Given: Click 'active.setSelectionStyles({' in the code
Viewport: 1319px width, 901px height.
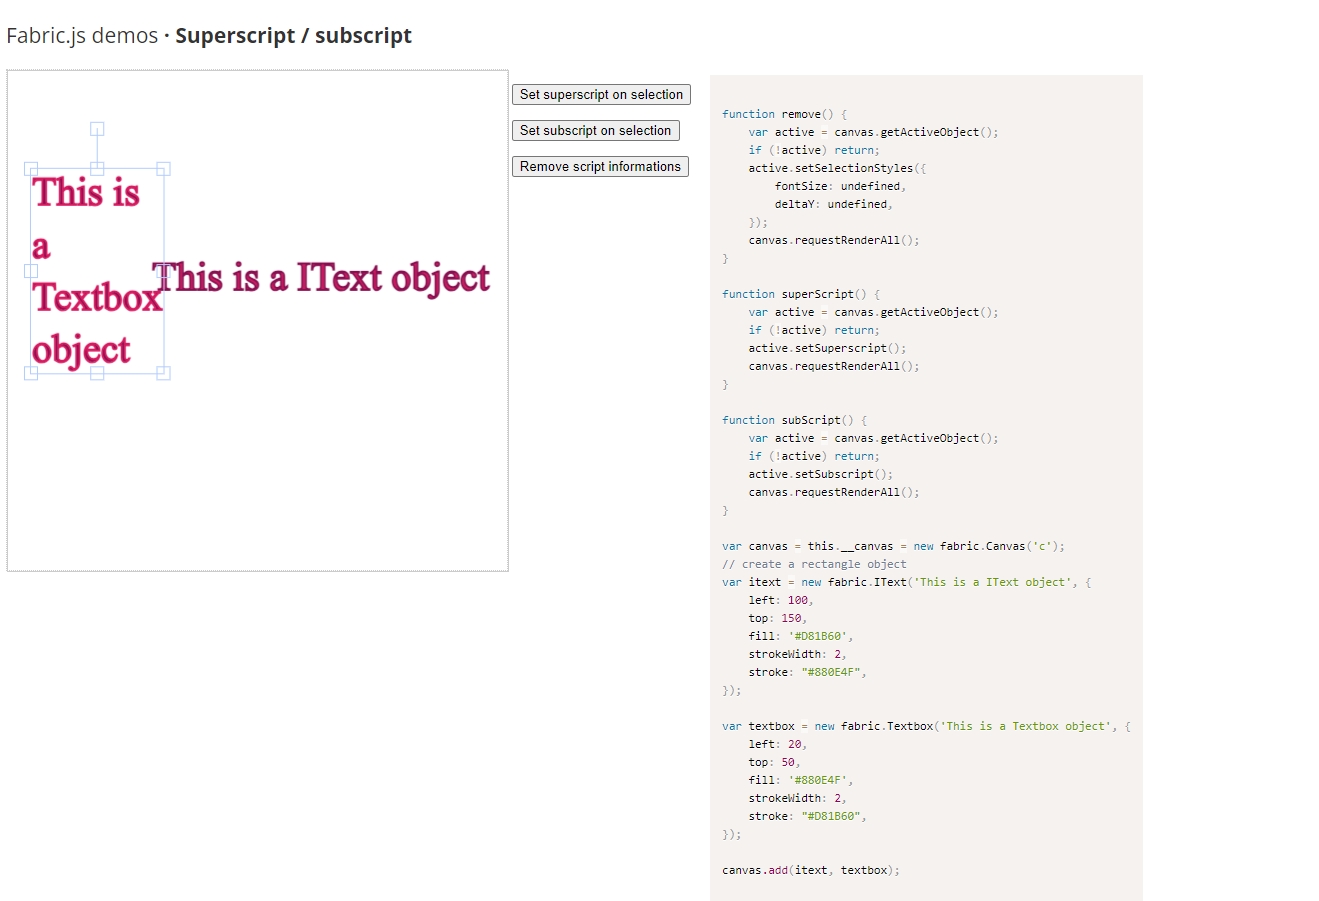Looking at the screenshot, I should 837,168.
